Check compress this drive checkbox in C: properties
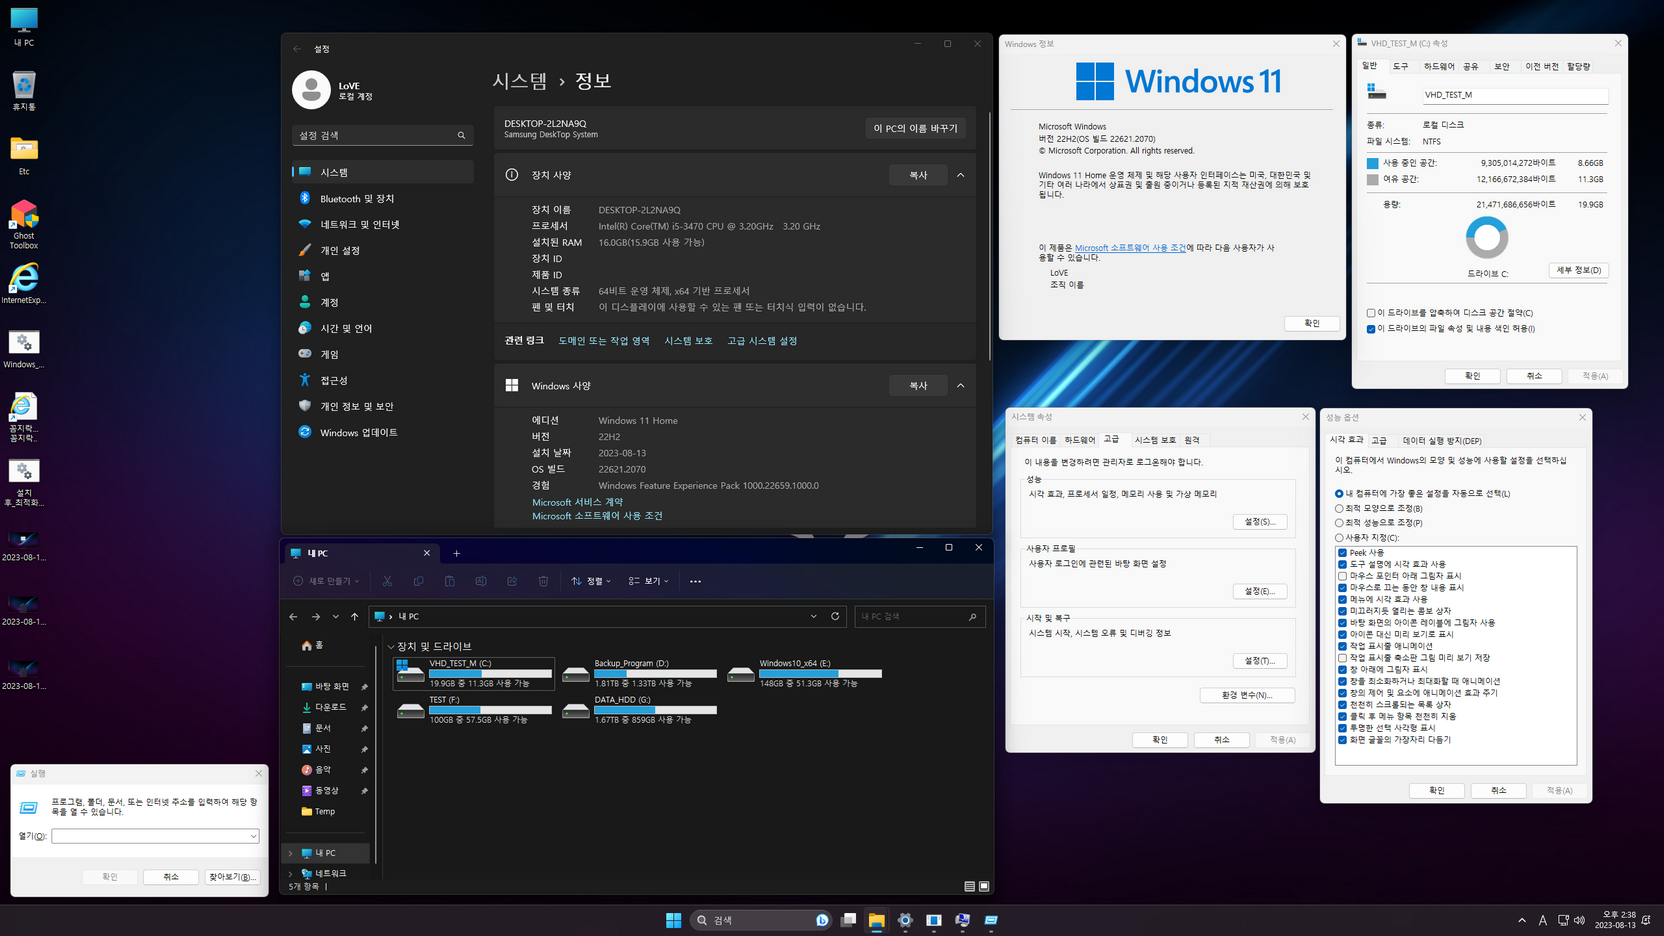 click(1371, 313)
